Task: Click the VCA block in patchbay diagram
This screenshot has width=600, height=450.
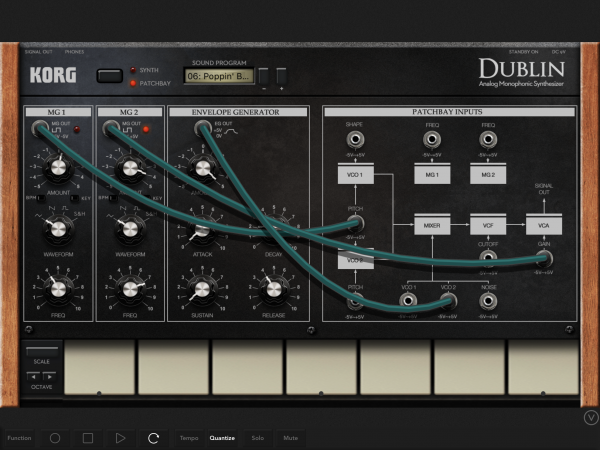Action: (x=544, y=225)
